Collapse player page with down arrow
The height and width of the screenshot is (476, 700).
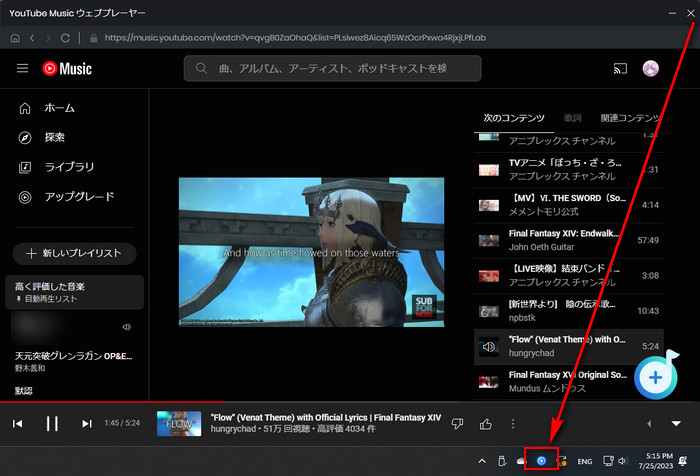676,423
